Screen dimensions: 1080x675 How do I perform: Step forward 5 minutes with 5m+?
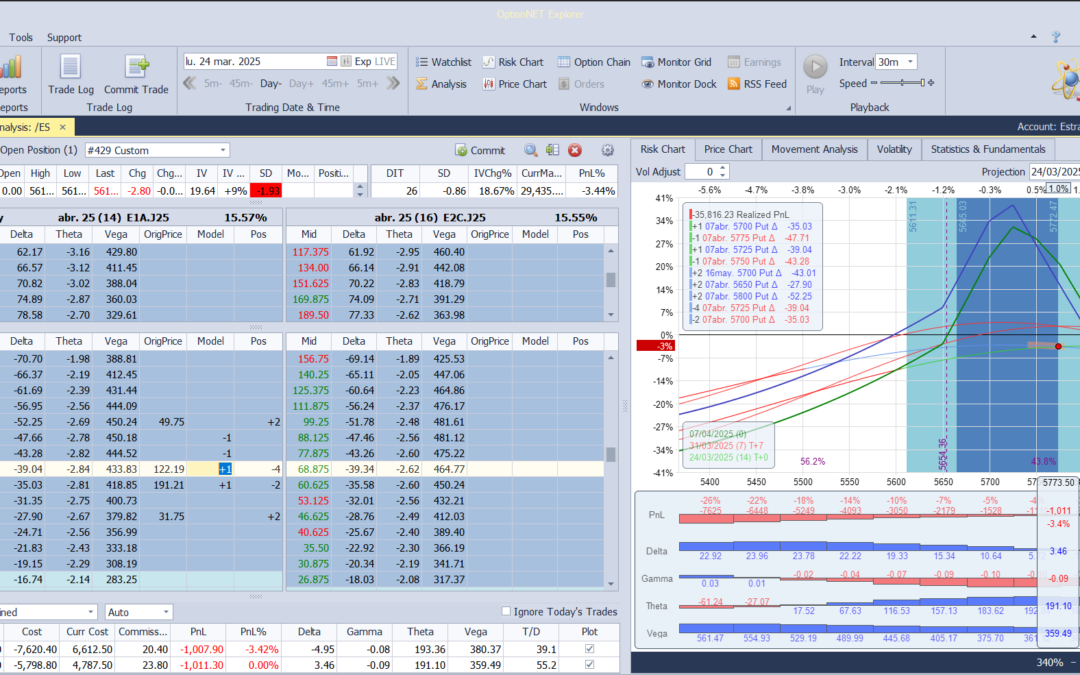tap(367, 83)
